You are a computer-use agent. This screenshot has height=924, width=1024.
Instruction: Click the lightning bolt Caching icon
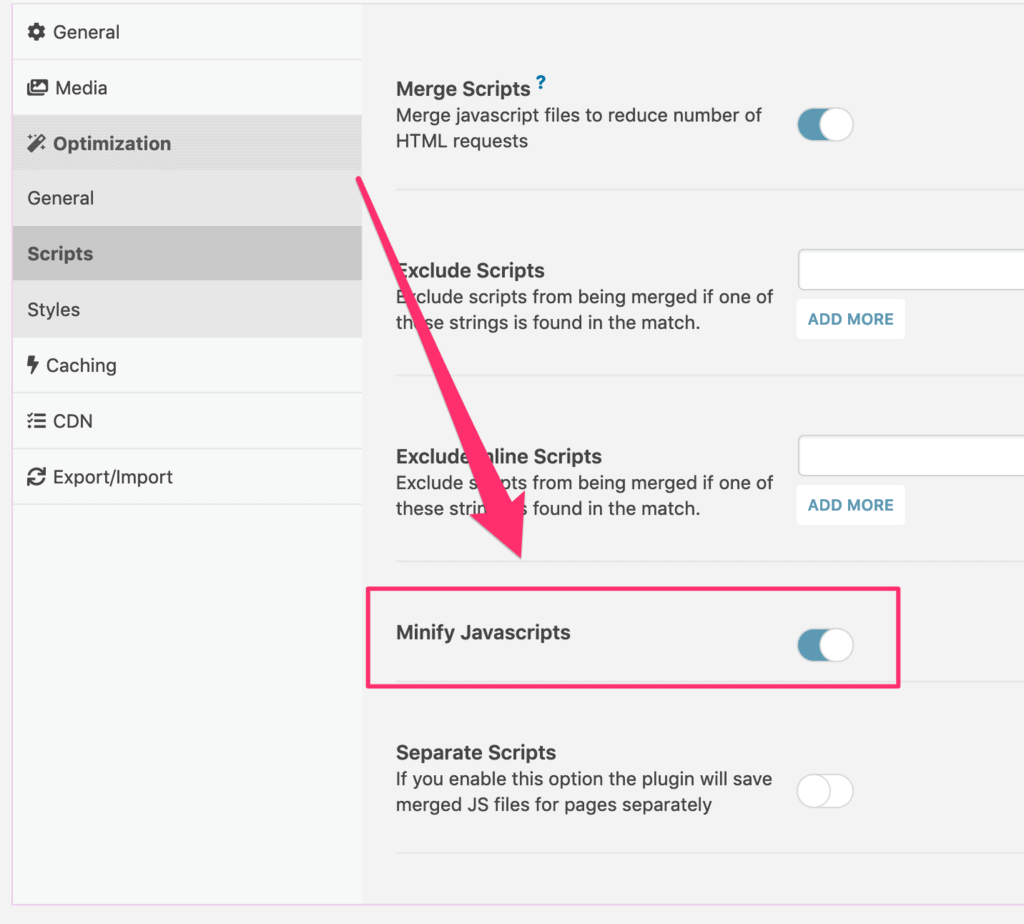(x=34, y=365)
